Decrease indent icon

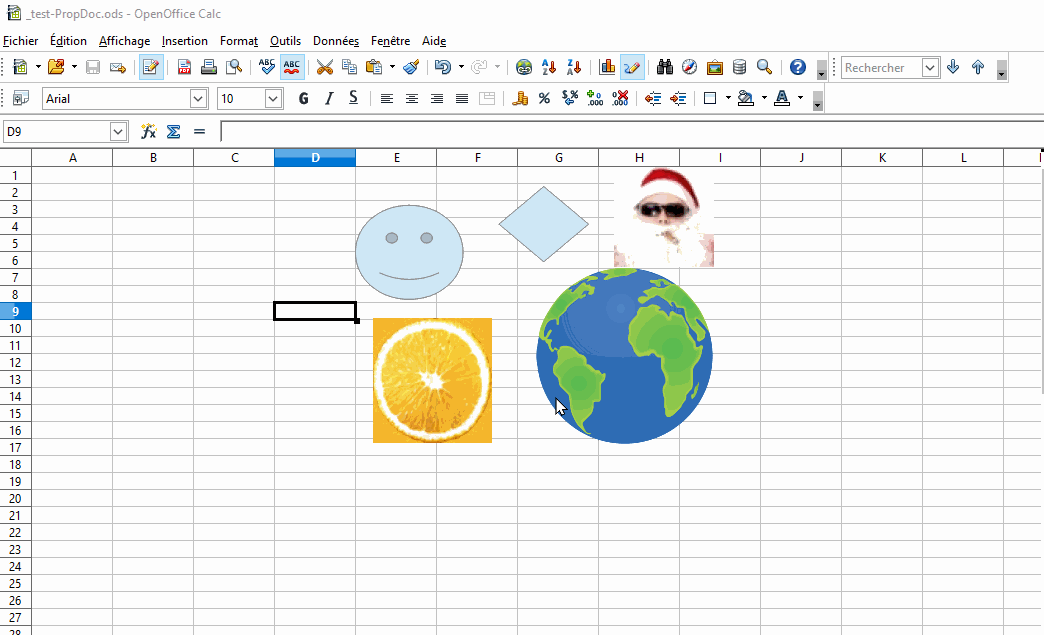(653, 99)
